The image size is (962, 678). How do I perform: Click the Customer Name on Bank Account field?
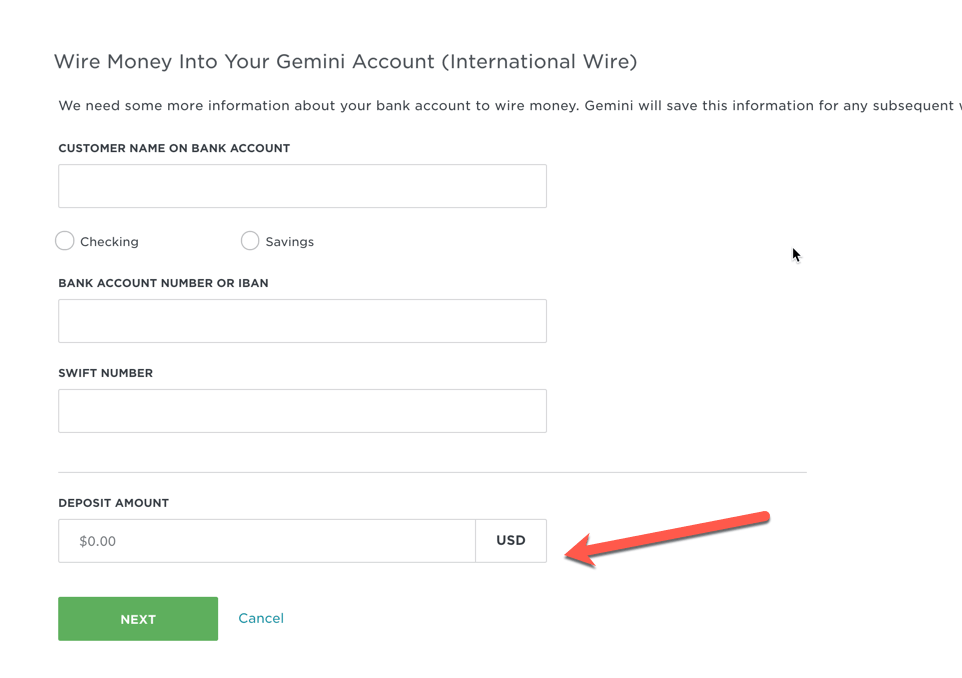tap(302, 186)
